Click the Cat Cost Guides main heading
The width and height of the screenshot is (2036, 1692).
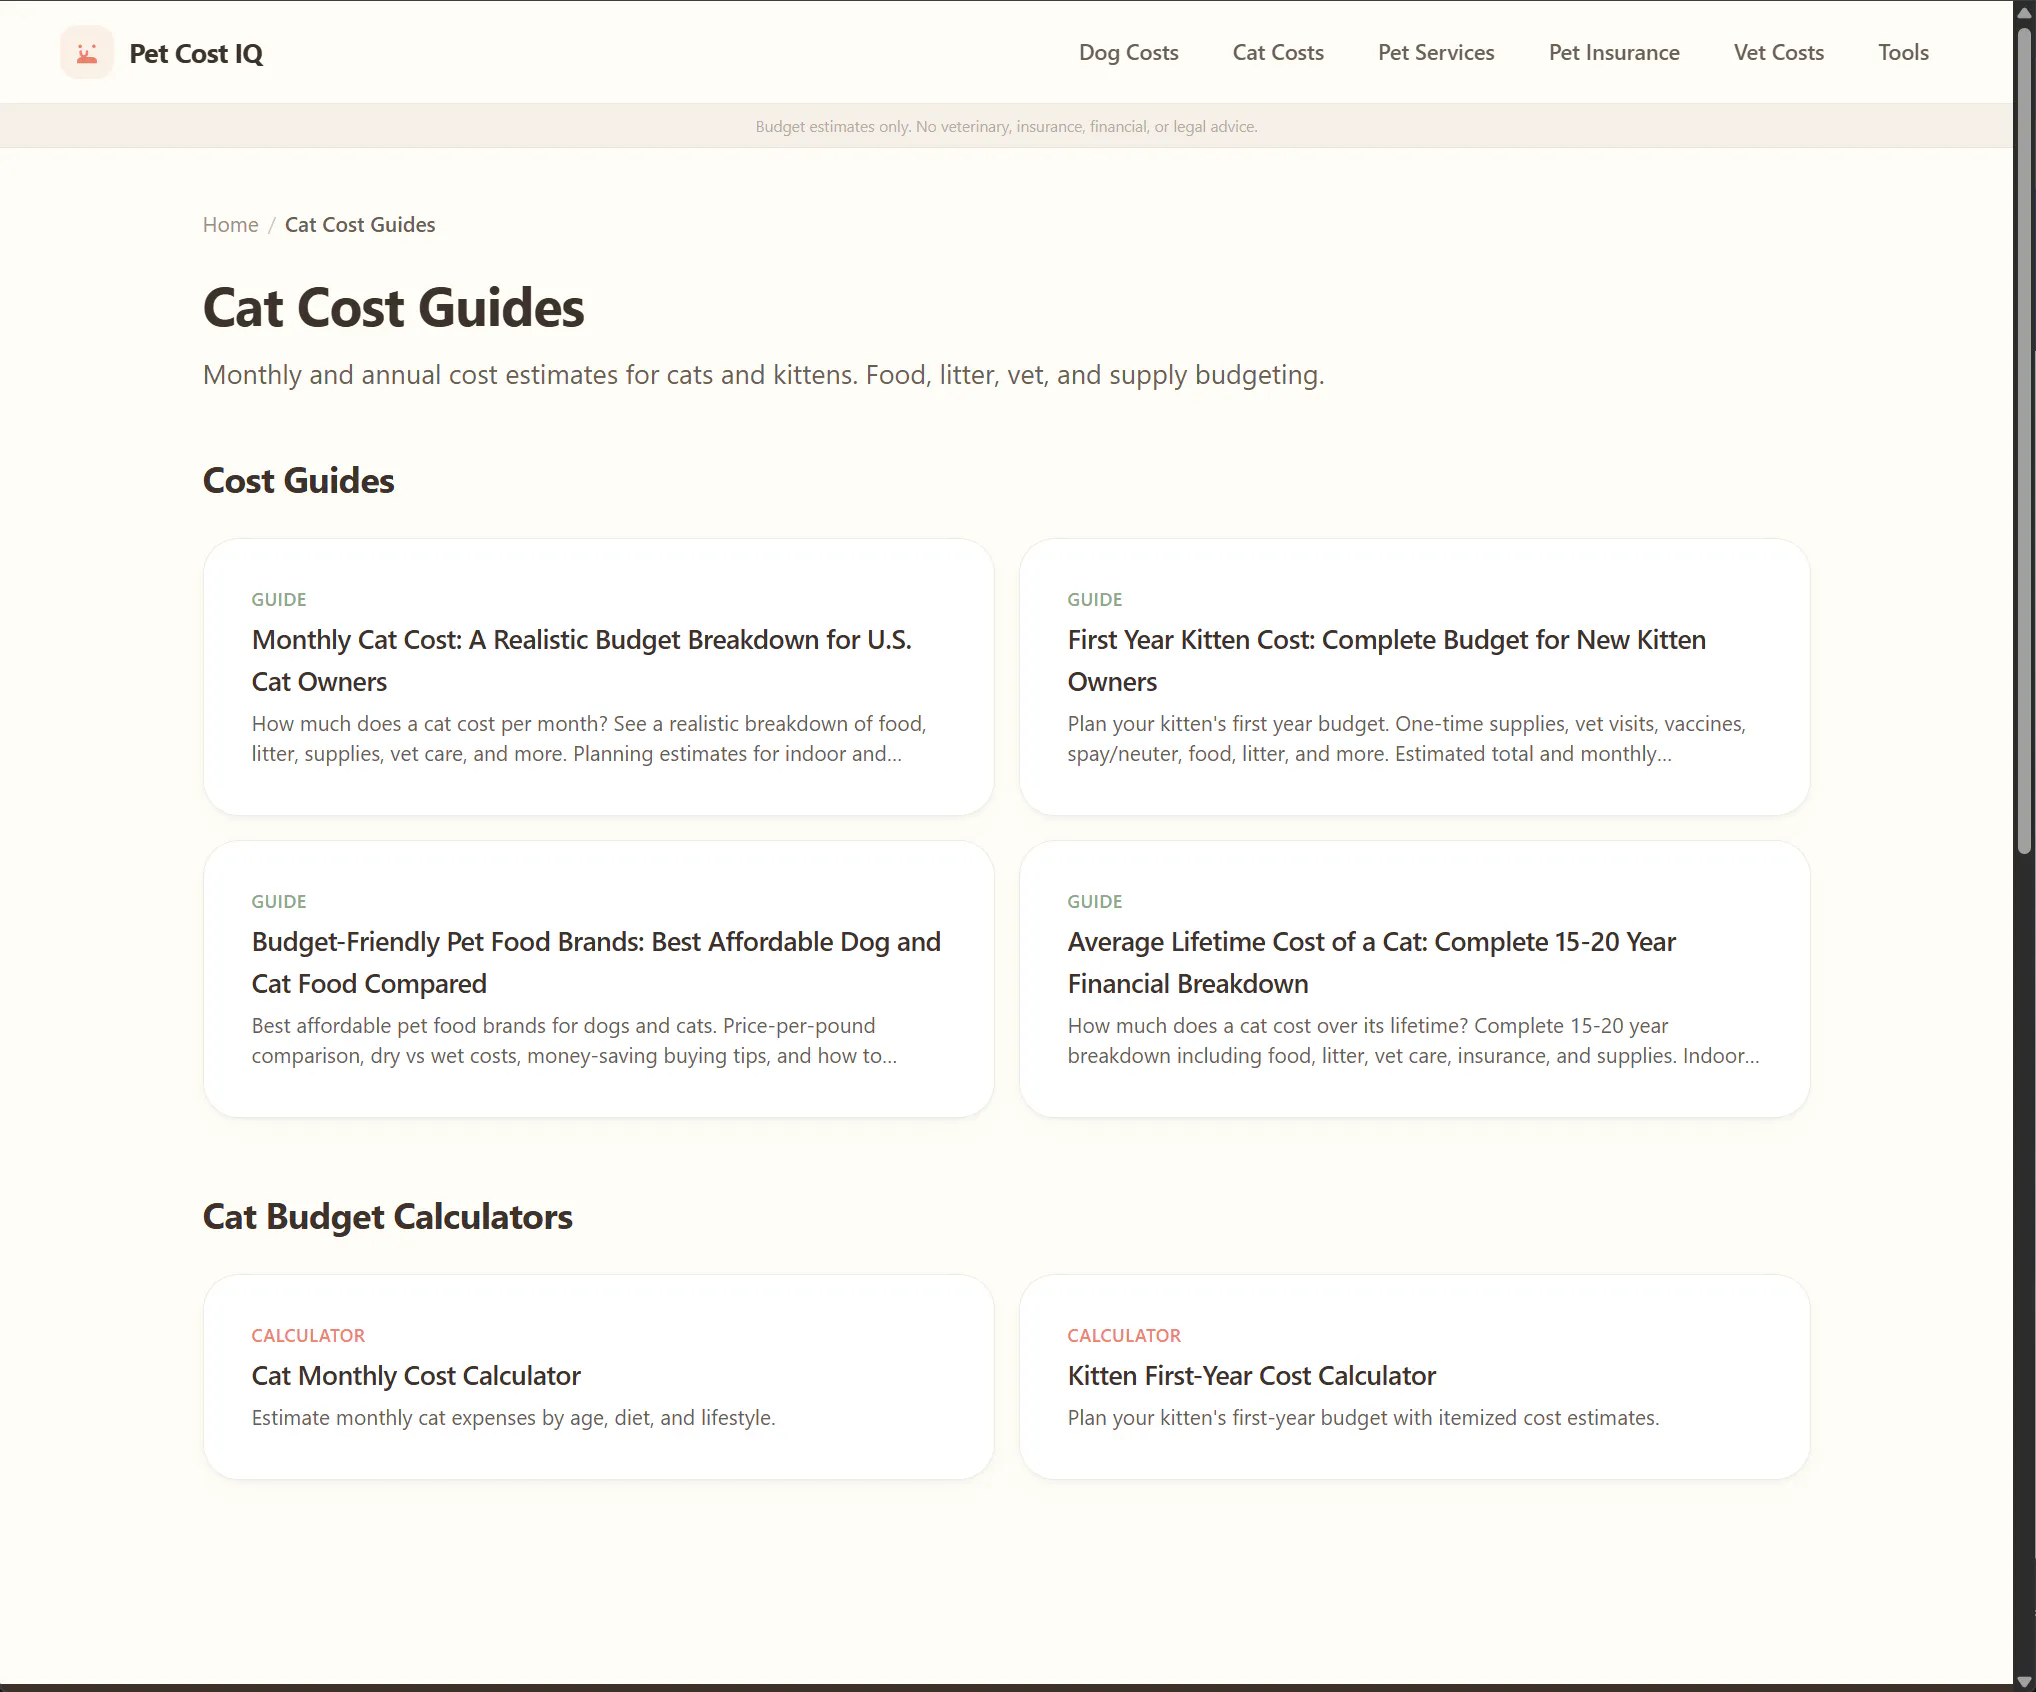point(394,308)
